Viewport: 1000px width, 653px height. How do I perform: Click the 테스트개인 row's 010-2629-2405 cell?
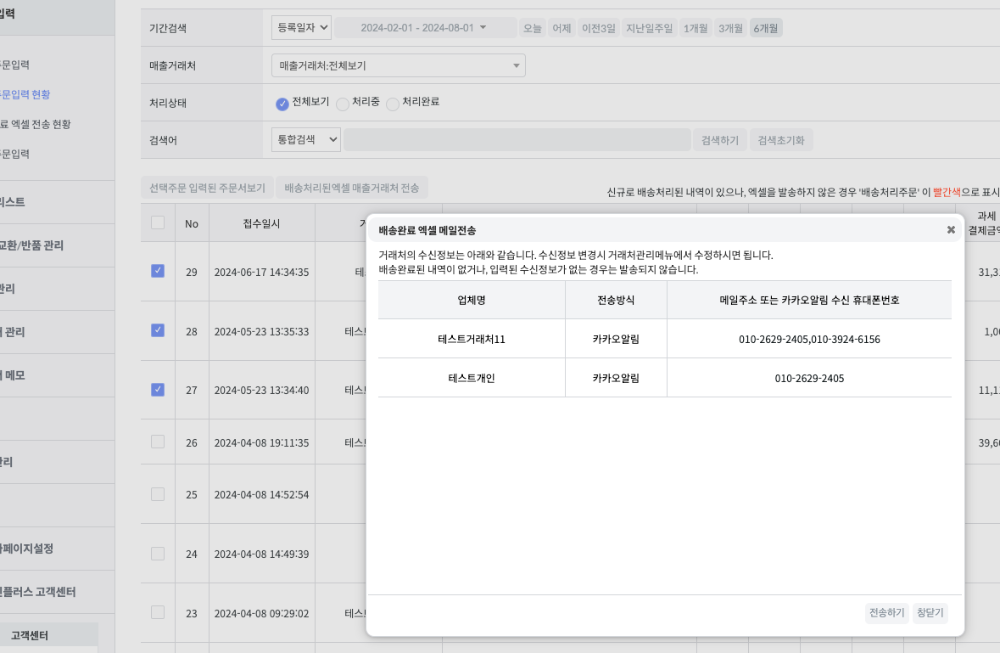point(809,378)
